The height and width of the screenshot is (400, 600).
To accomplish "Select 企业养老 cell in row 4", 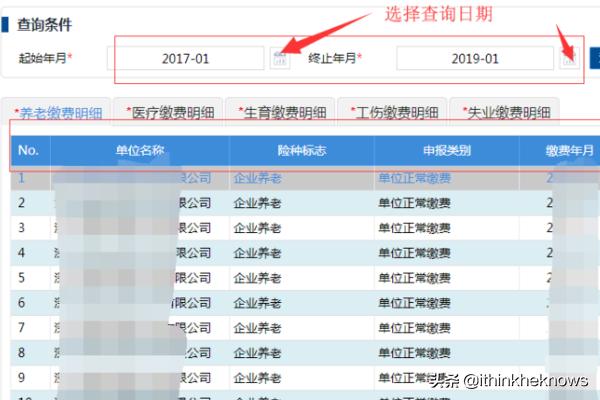I will (302, 253).
